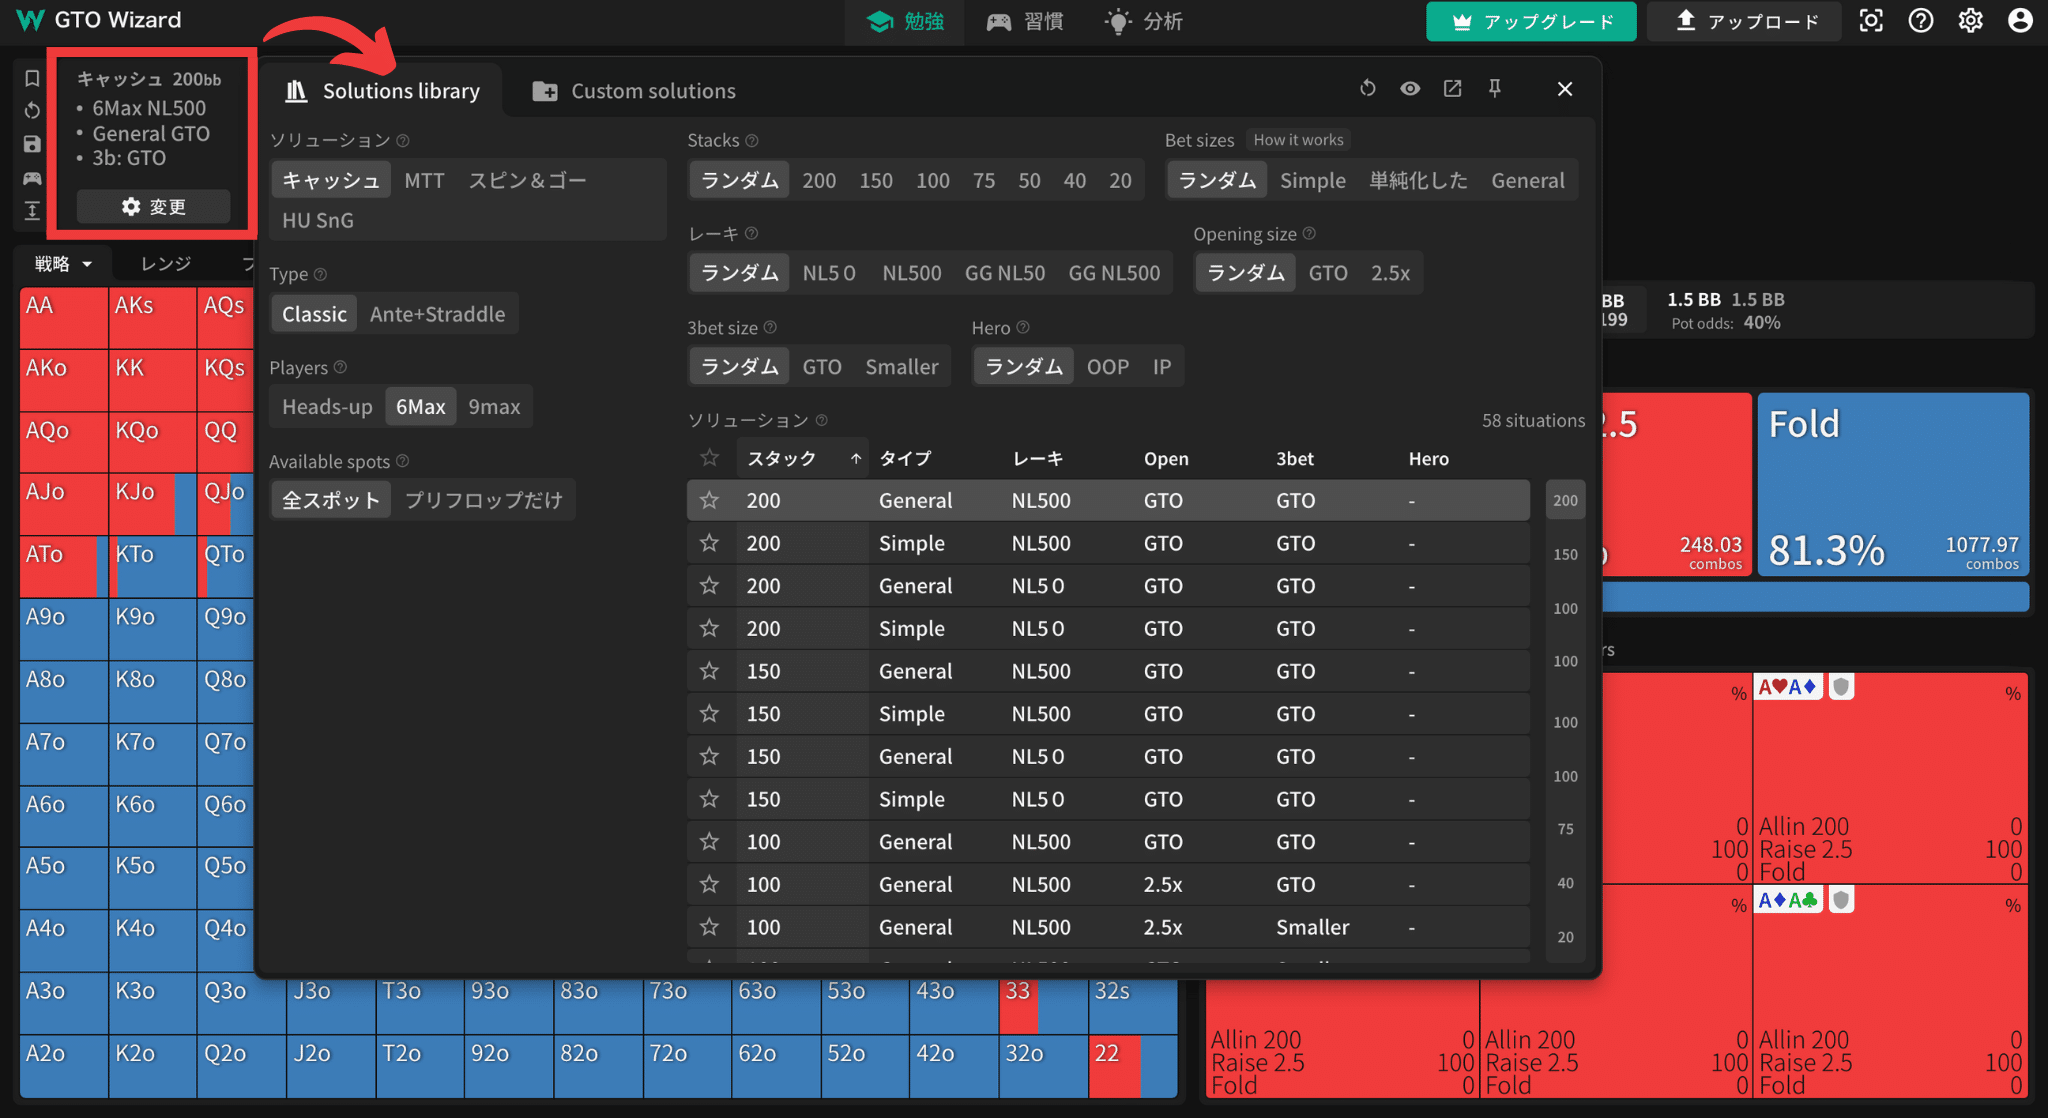The height and width of the screenshot is (1118, 2048).
Task: Sort by レーキ column header
Action: pyautogui.click(x=1037, y=458)
